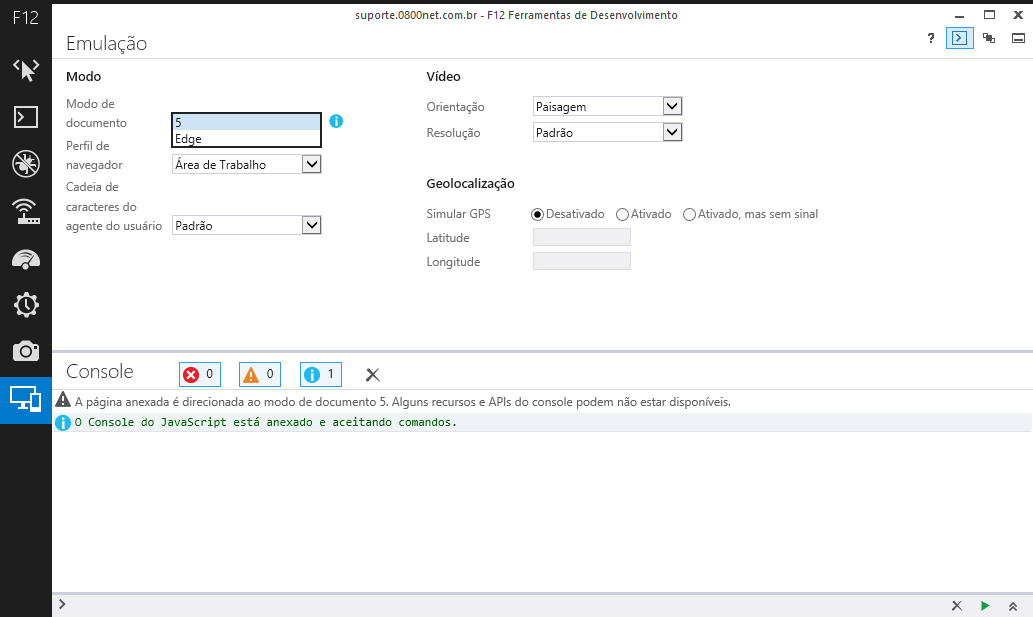This screenshot has width=1033, height=617.
Task: Open the Console tool in sidebar
Action: (26, 117)
